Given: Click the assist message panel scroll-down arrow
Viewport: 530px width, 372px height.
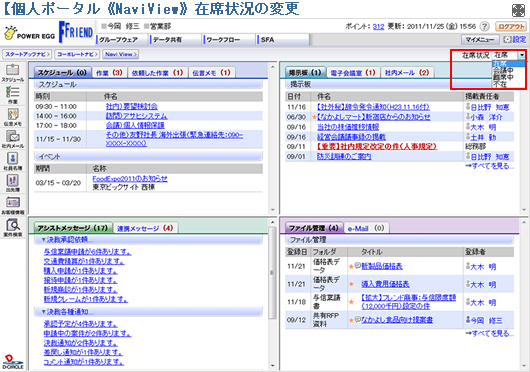Looking at the screenshot, I should coord(273,366).
